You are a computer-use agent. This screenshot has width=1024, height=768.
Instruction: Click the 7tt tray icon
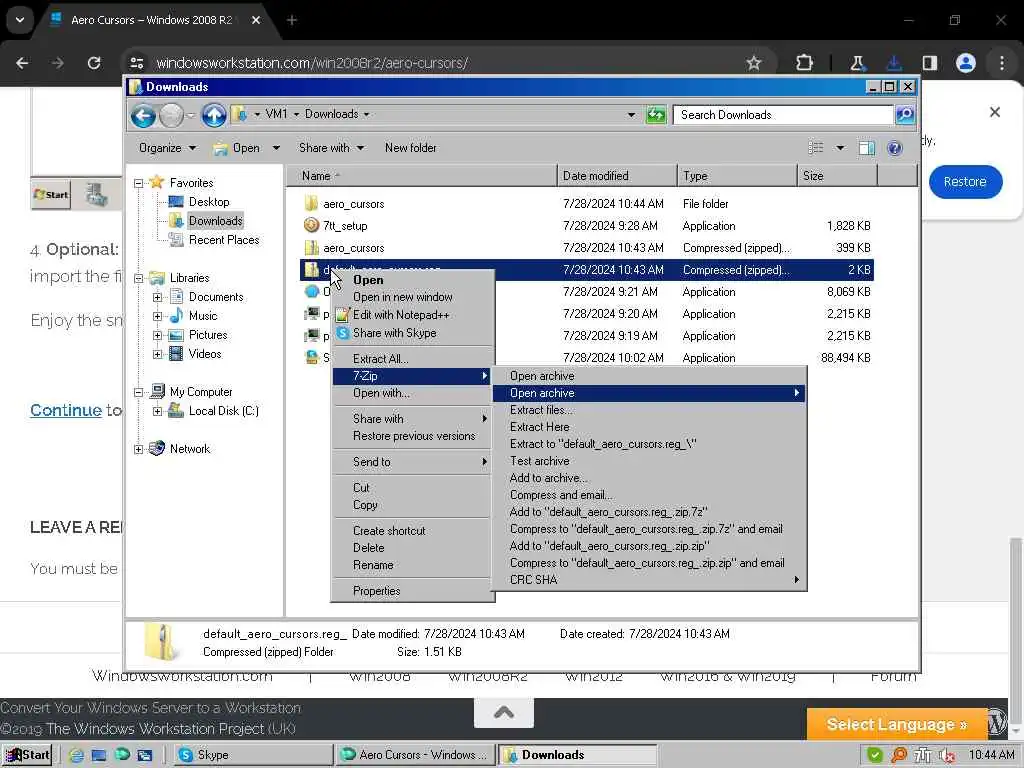point(923,755)
